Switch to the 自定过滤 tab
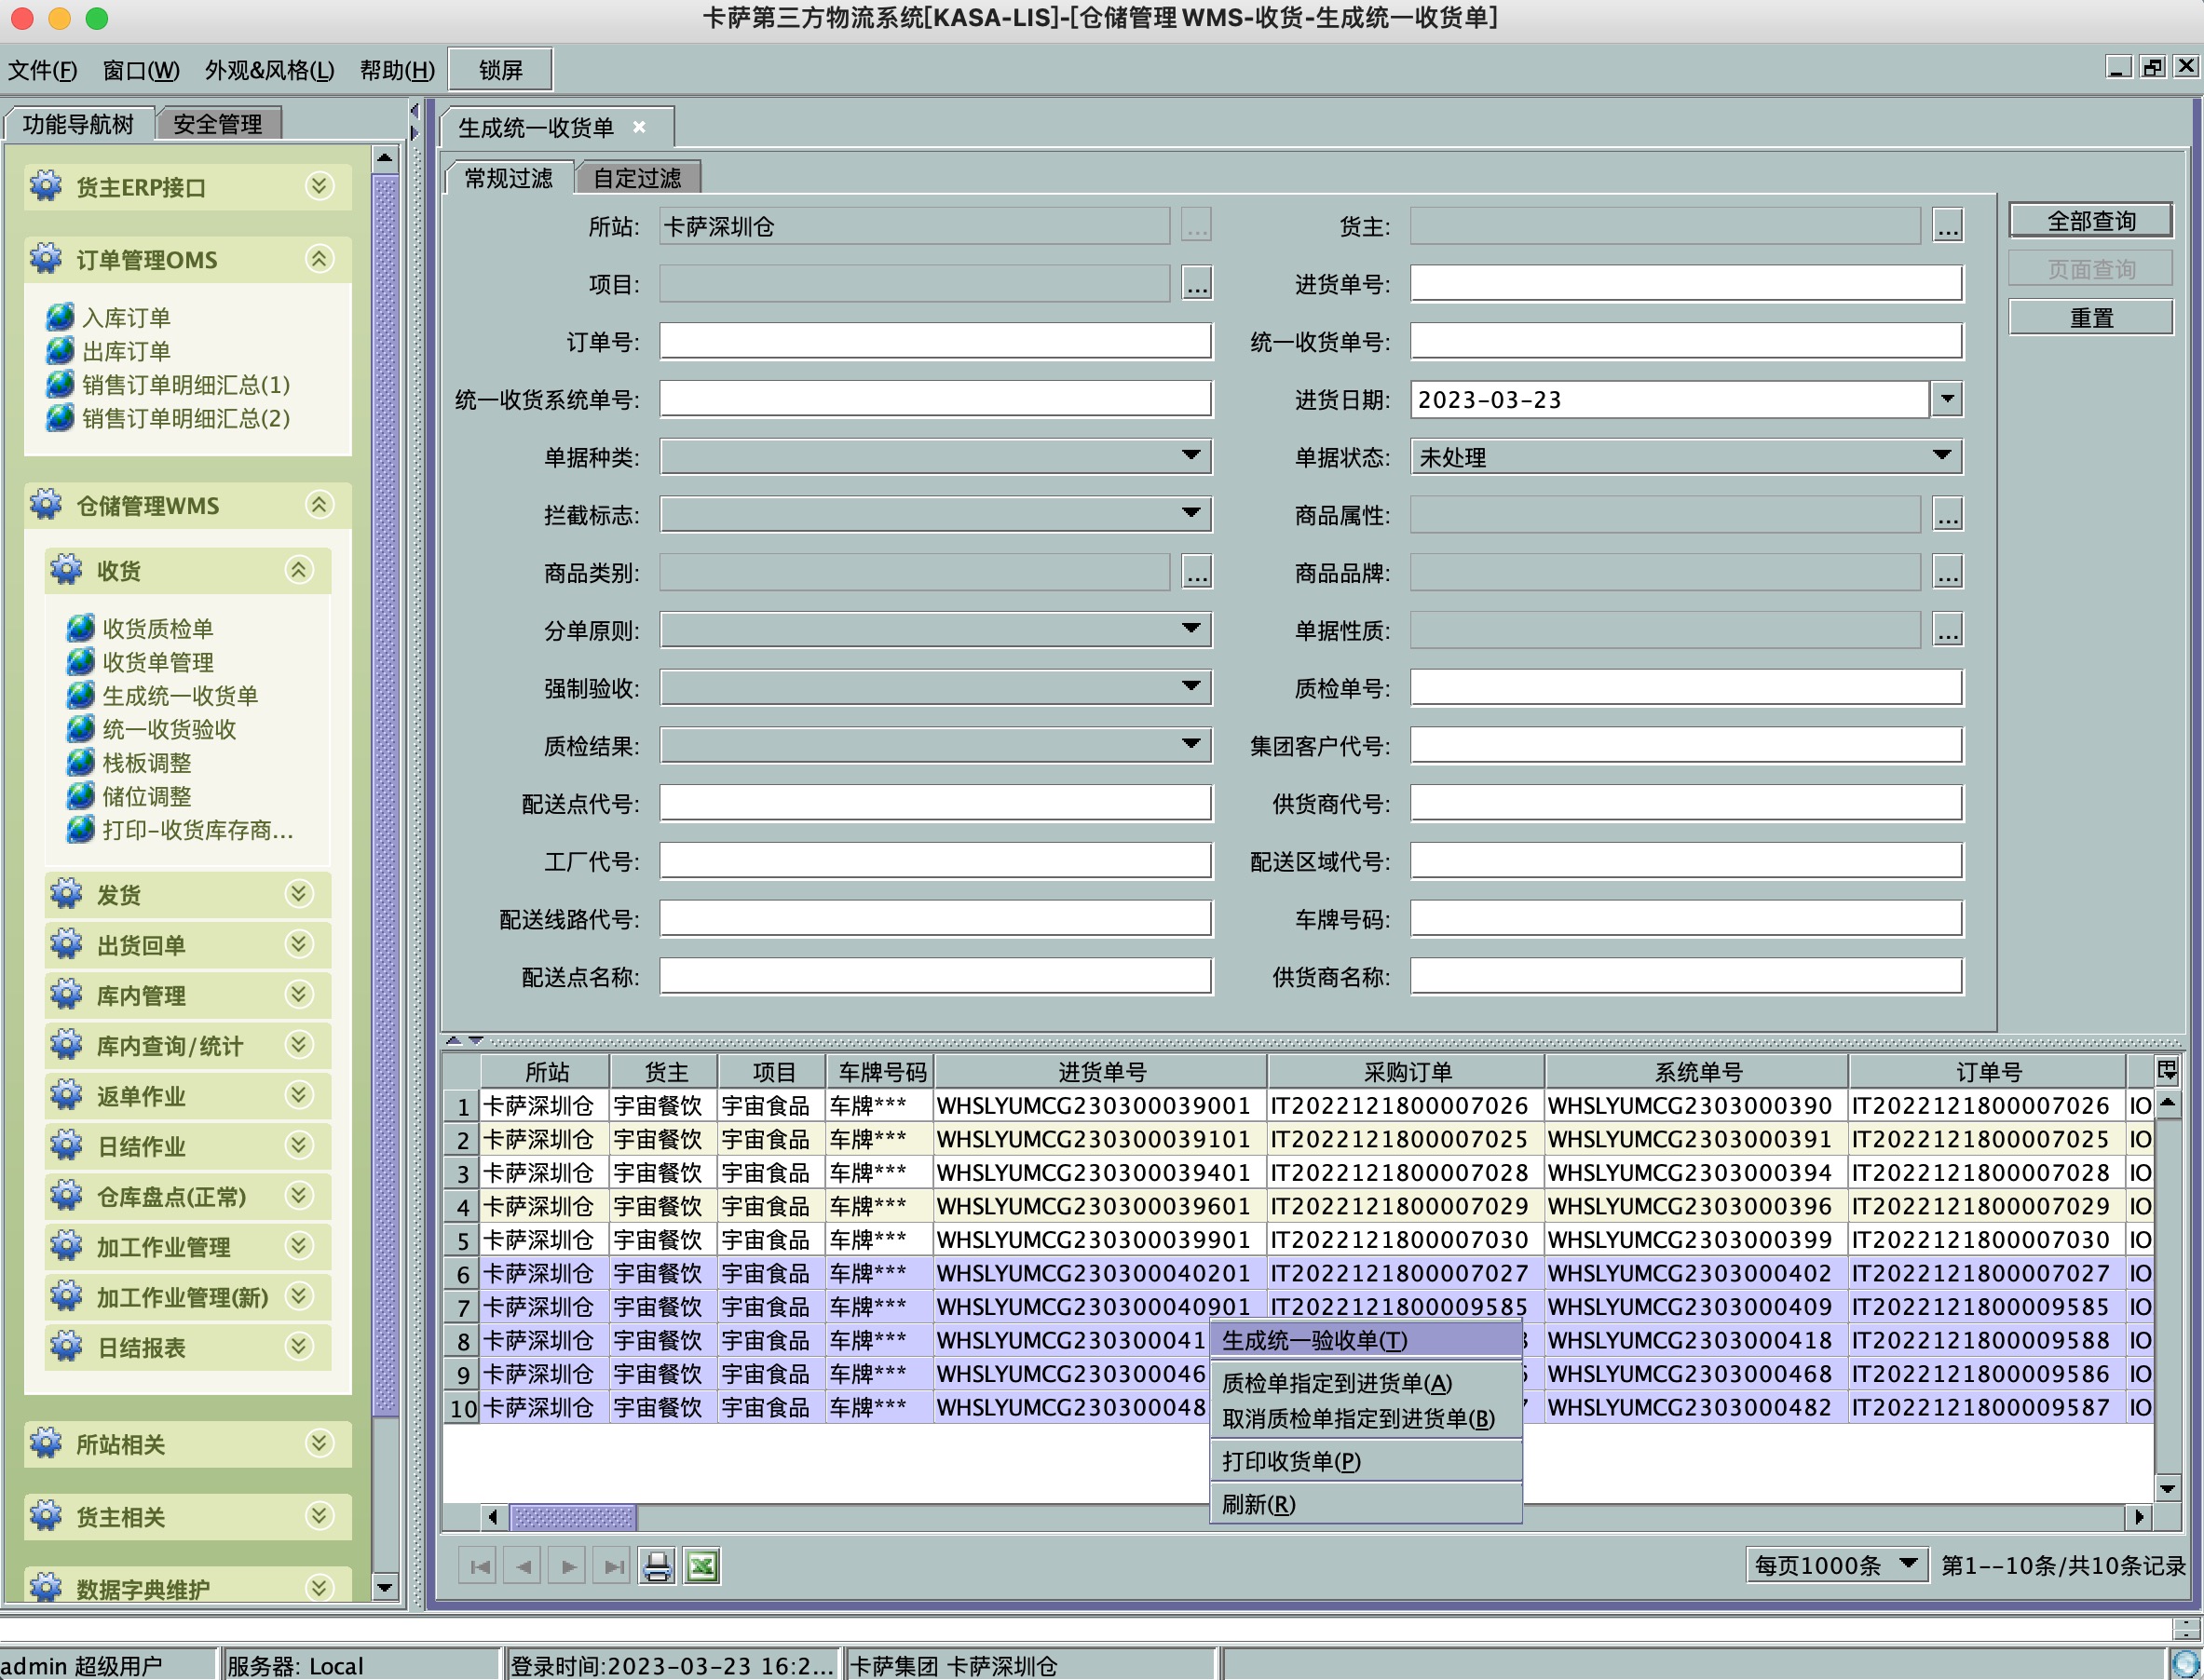Viewport: 2204px width, 1680px height. click(637, 178)
